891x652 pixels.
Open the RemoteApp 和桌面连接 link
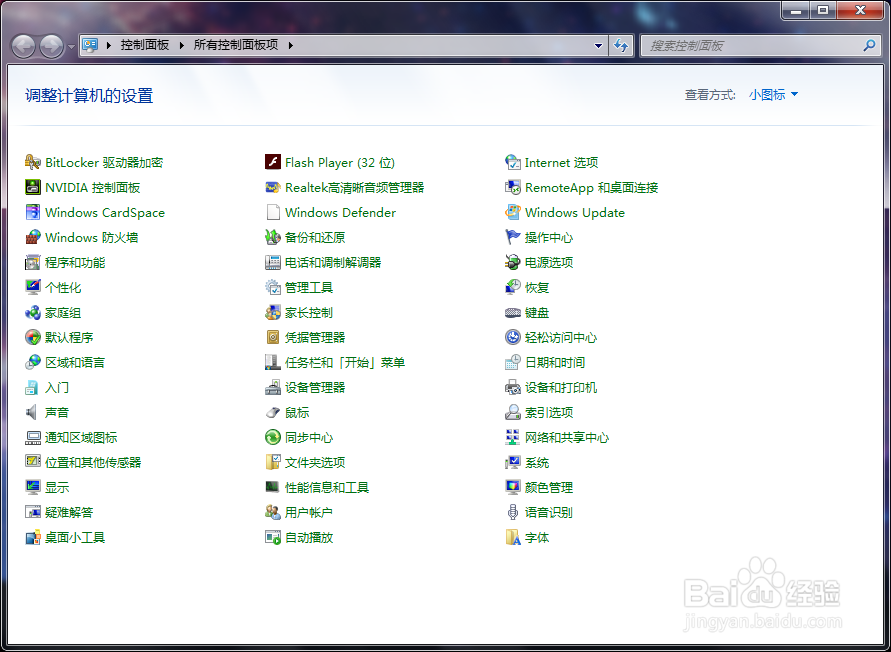[x=592, y=188]
